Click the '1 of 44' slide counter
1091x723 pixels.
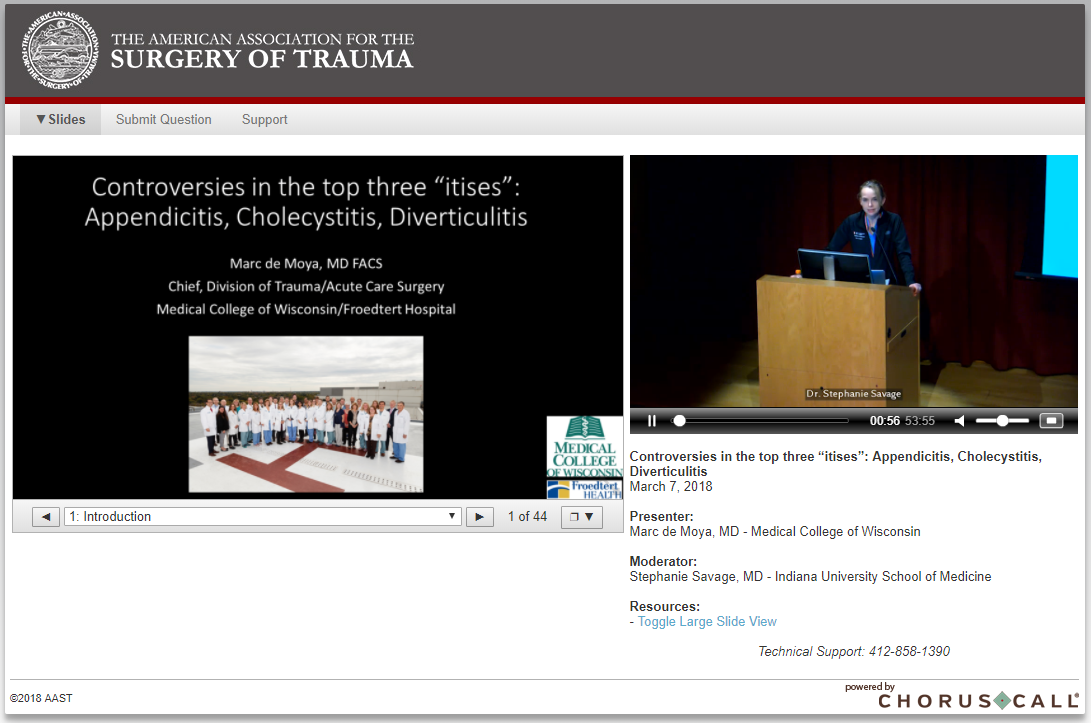click(x=527, y=516)
